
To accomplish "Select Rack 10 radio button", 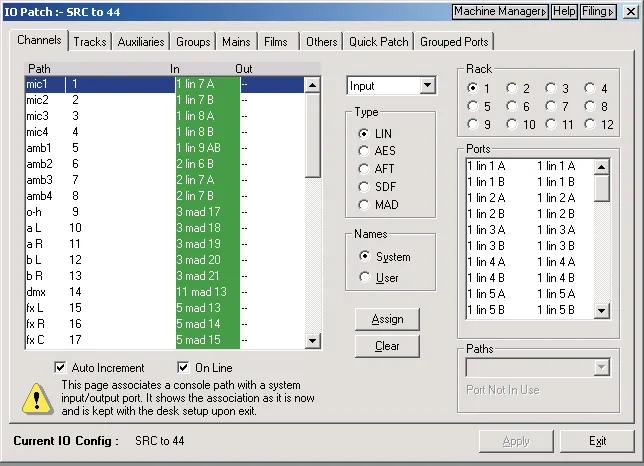I will (512, 124).
